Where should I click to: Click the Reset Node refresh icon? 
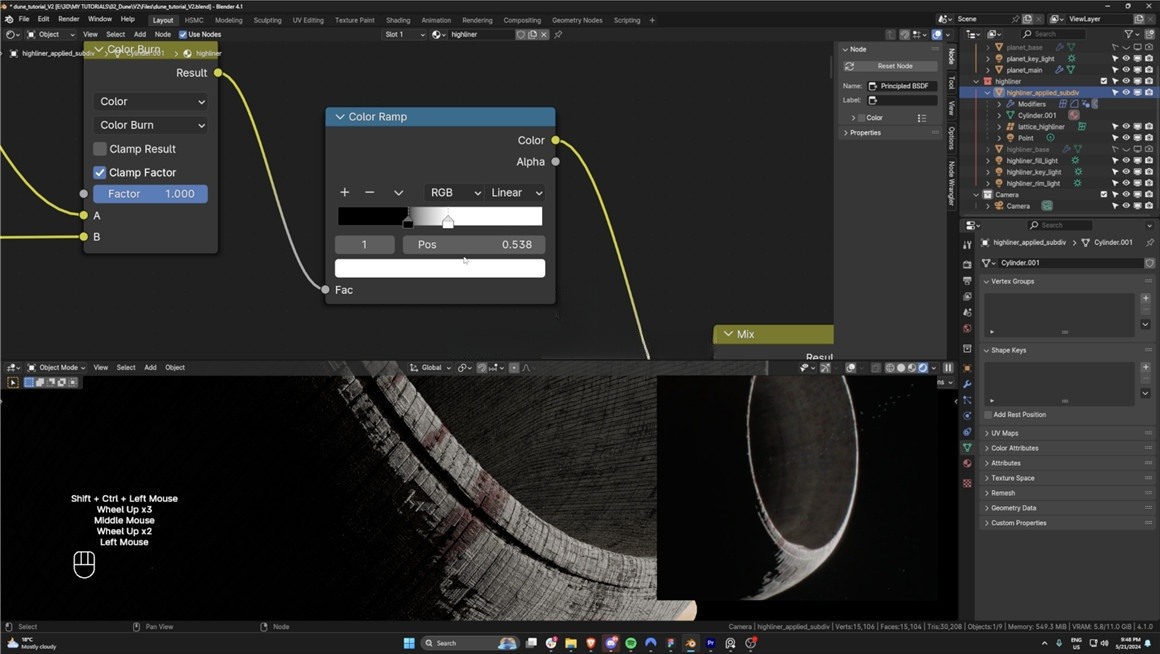click(849, 66)
